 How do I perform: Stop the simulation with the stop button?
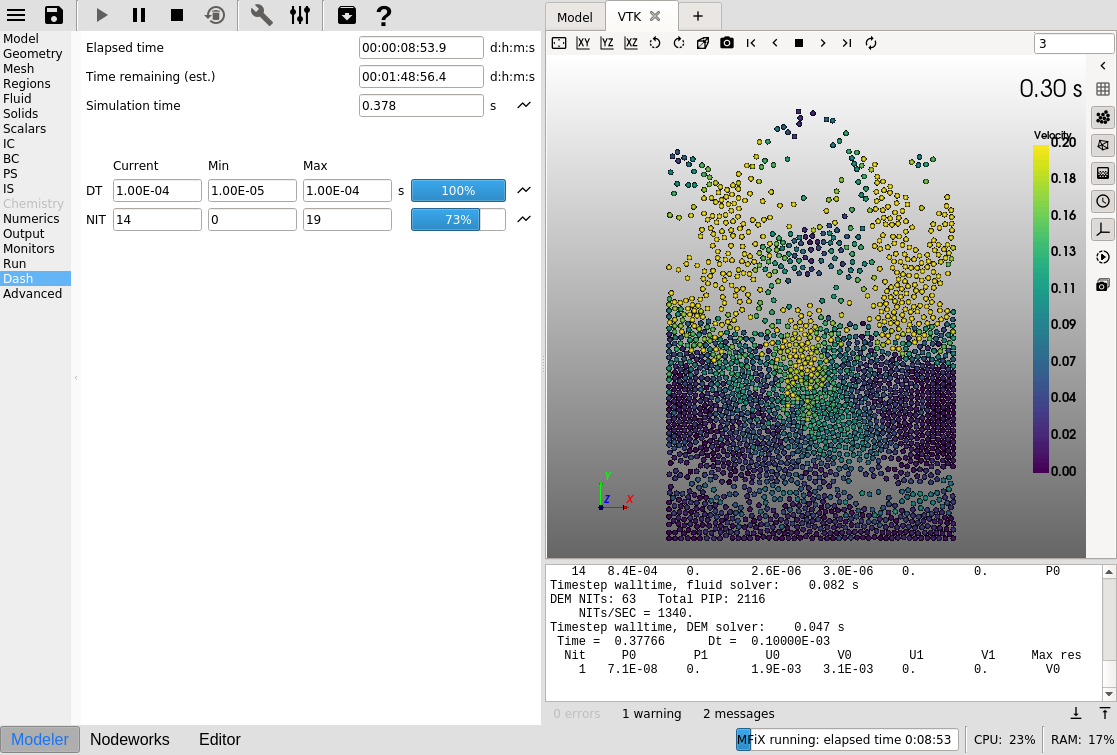tap(177, 15)
